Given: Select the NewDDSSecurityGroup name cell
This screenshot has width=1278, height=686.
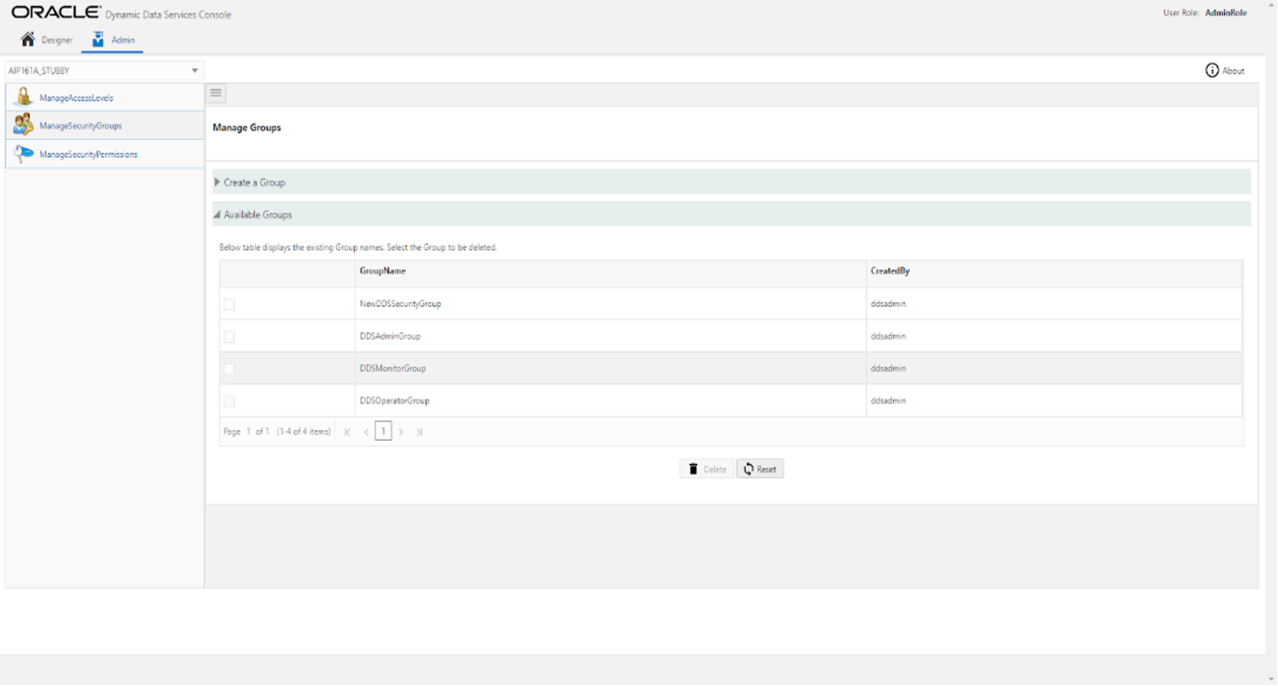Looking at the screenshot, I should point(611,304).
